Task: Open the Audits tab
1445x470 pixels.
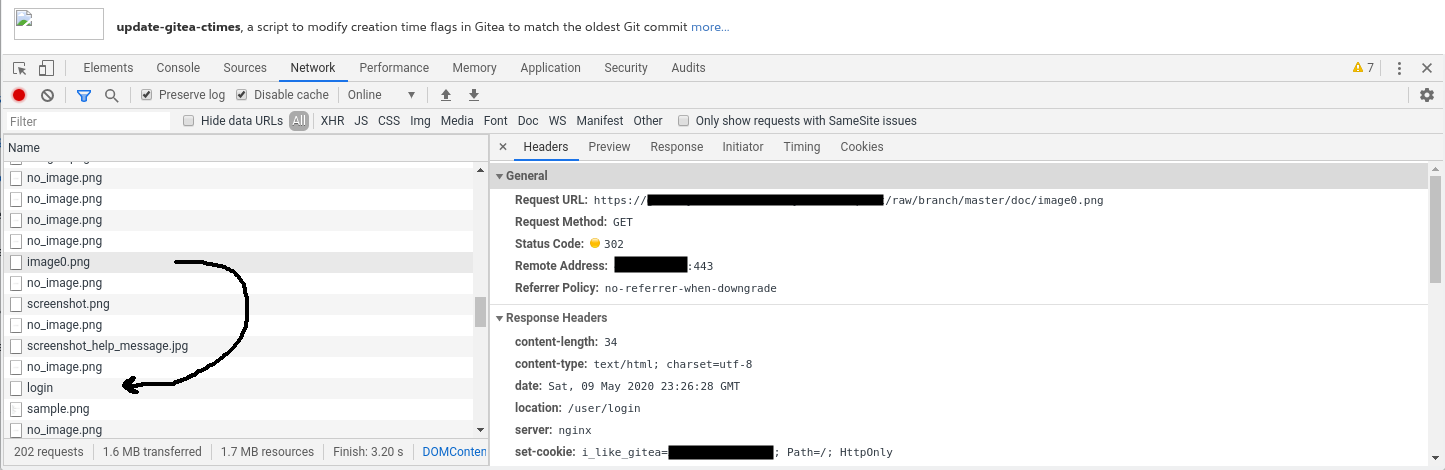Action: pyautogui.click(x=688, y=68)
